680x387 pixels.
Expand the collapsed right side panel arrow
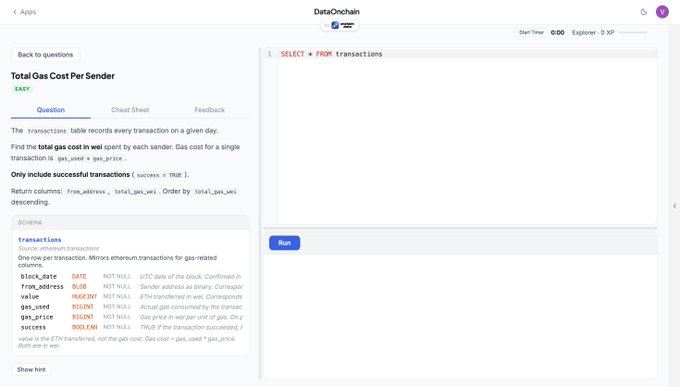click(674, 206)
